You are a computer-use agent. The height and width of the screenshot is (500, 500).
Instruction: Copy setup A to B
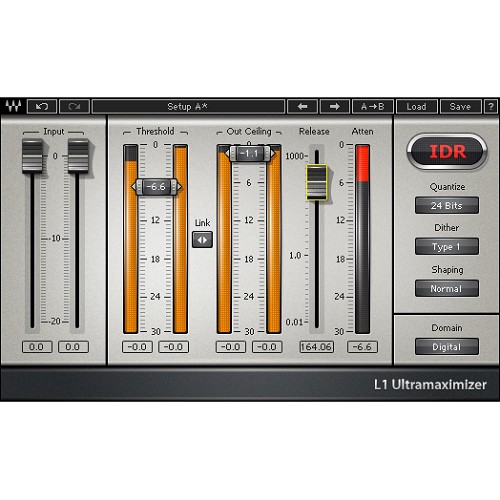[x=373, y=106]
